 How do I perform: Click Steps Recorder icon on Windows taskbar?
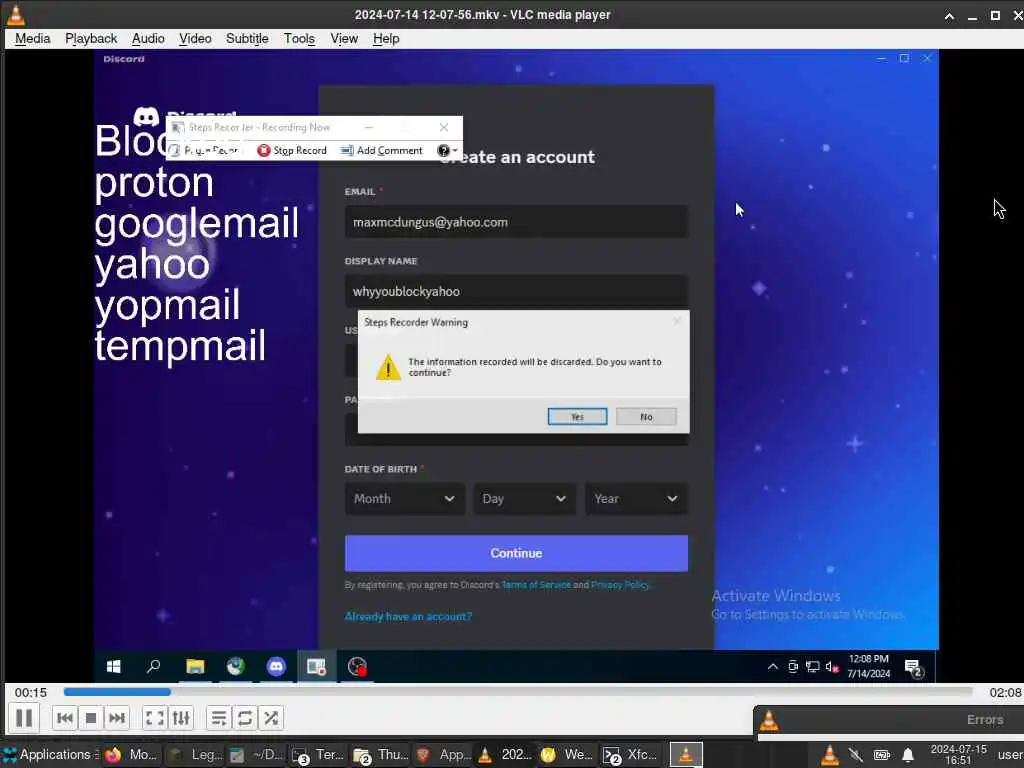[x=317, y=666]
